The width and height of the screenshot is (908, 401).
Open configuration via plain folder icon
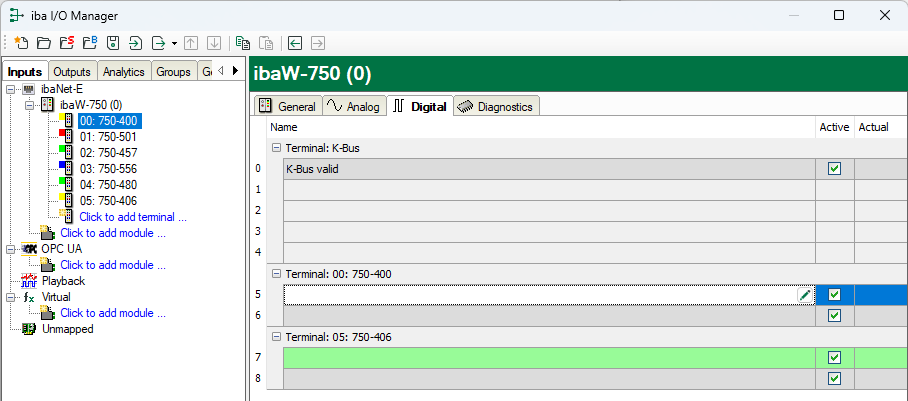pyautogui.click(x=43, y=43)
